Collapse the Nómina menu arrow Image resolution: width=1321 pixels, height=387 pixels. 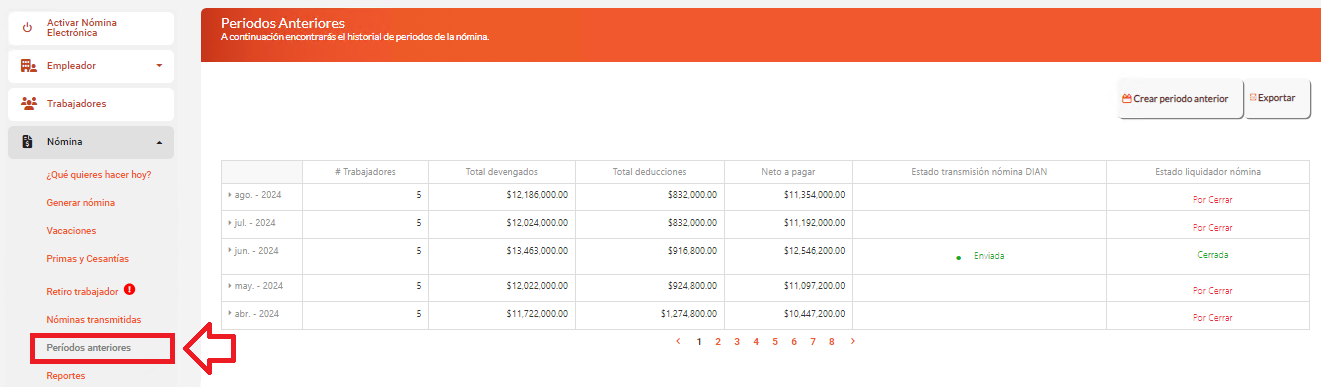(159, 142)
